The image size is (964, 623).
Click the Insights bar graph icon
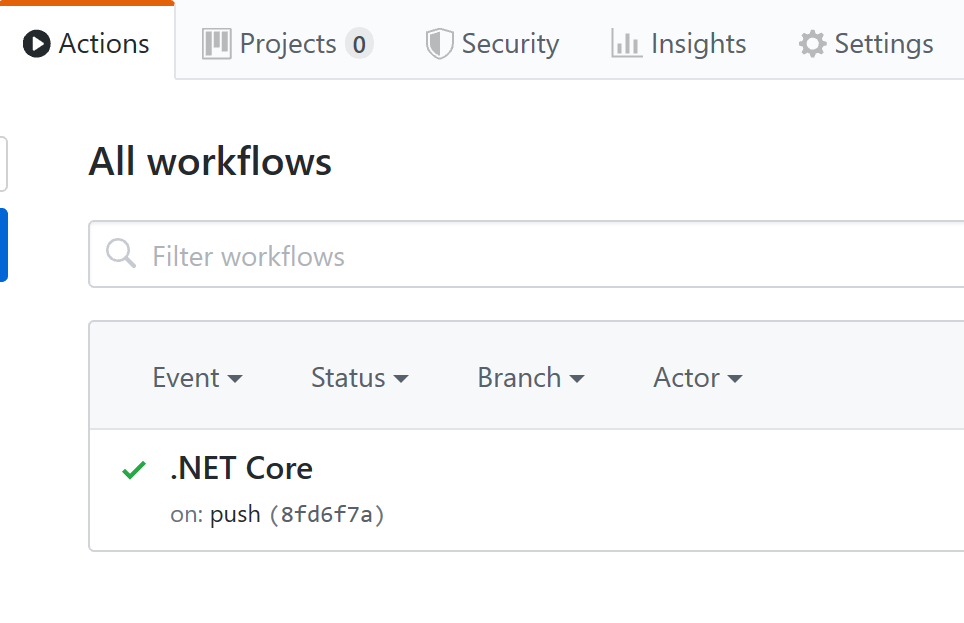[626, 44]
